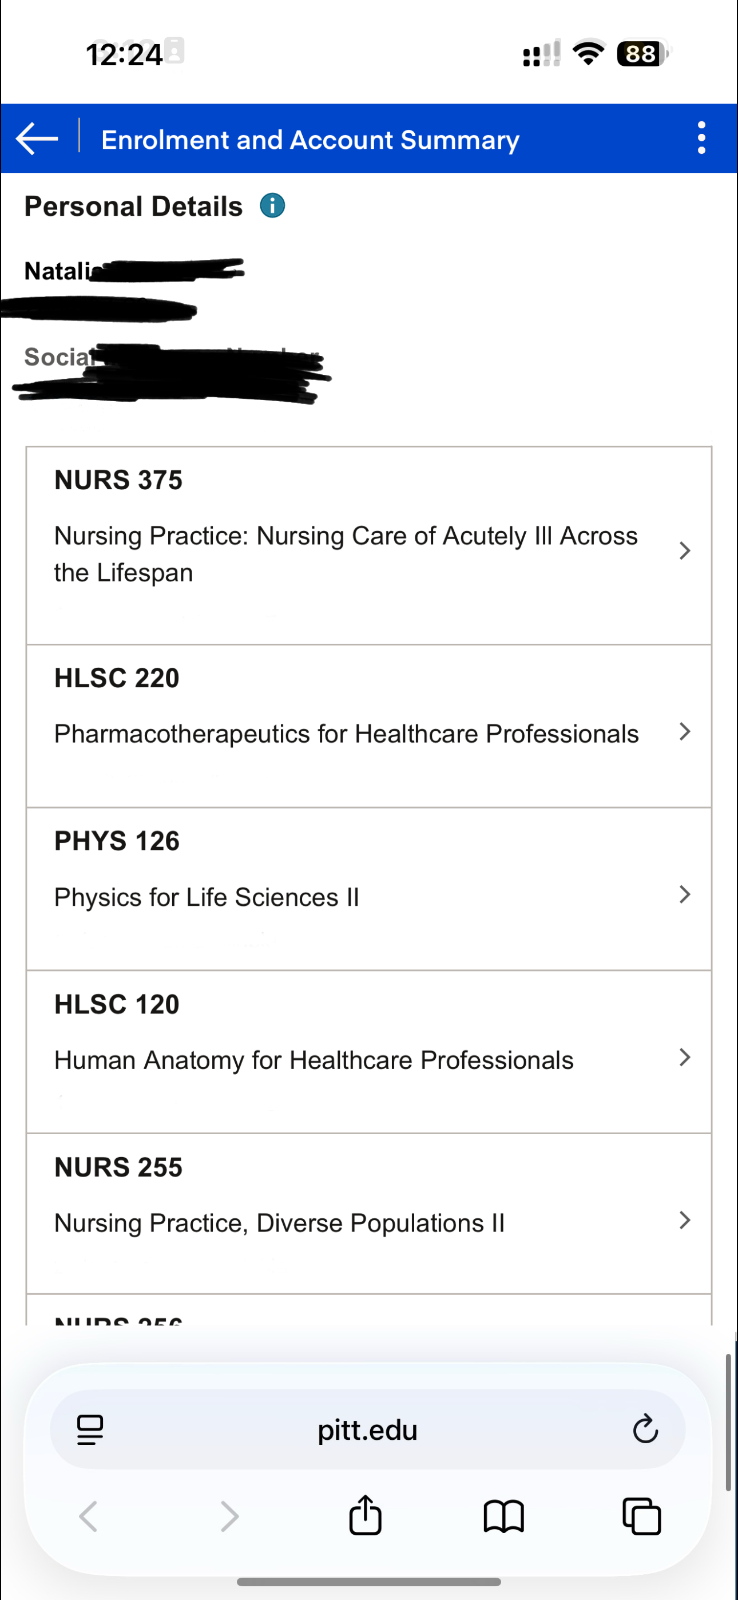
Task: Expand HLSC 220 Pharmacotherapeutics chevron
Action: pyautogui.click(x=685, y=732)
